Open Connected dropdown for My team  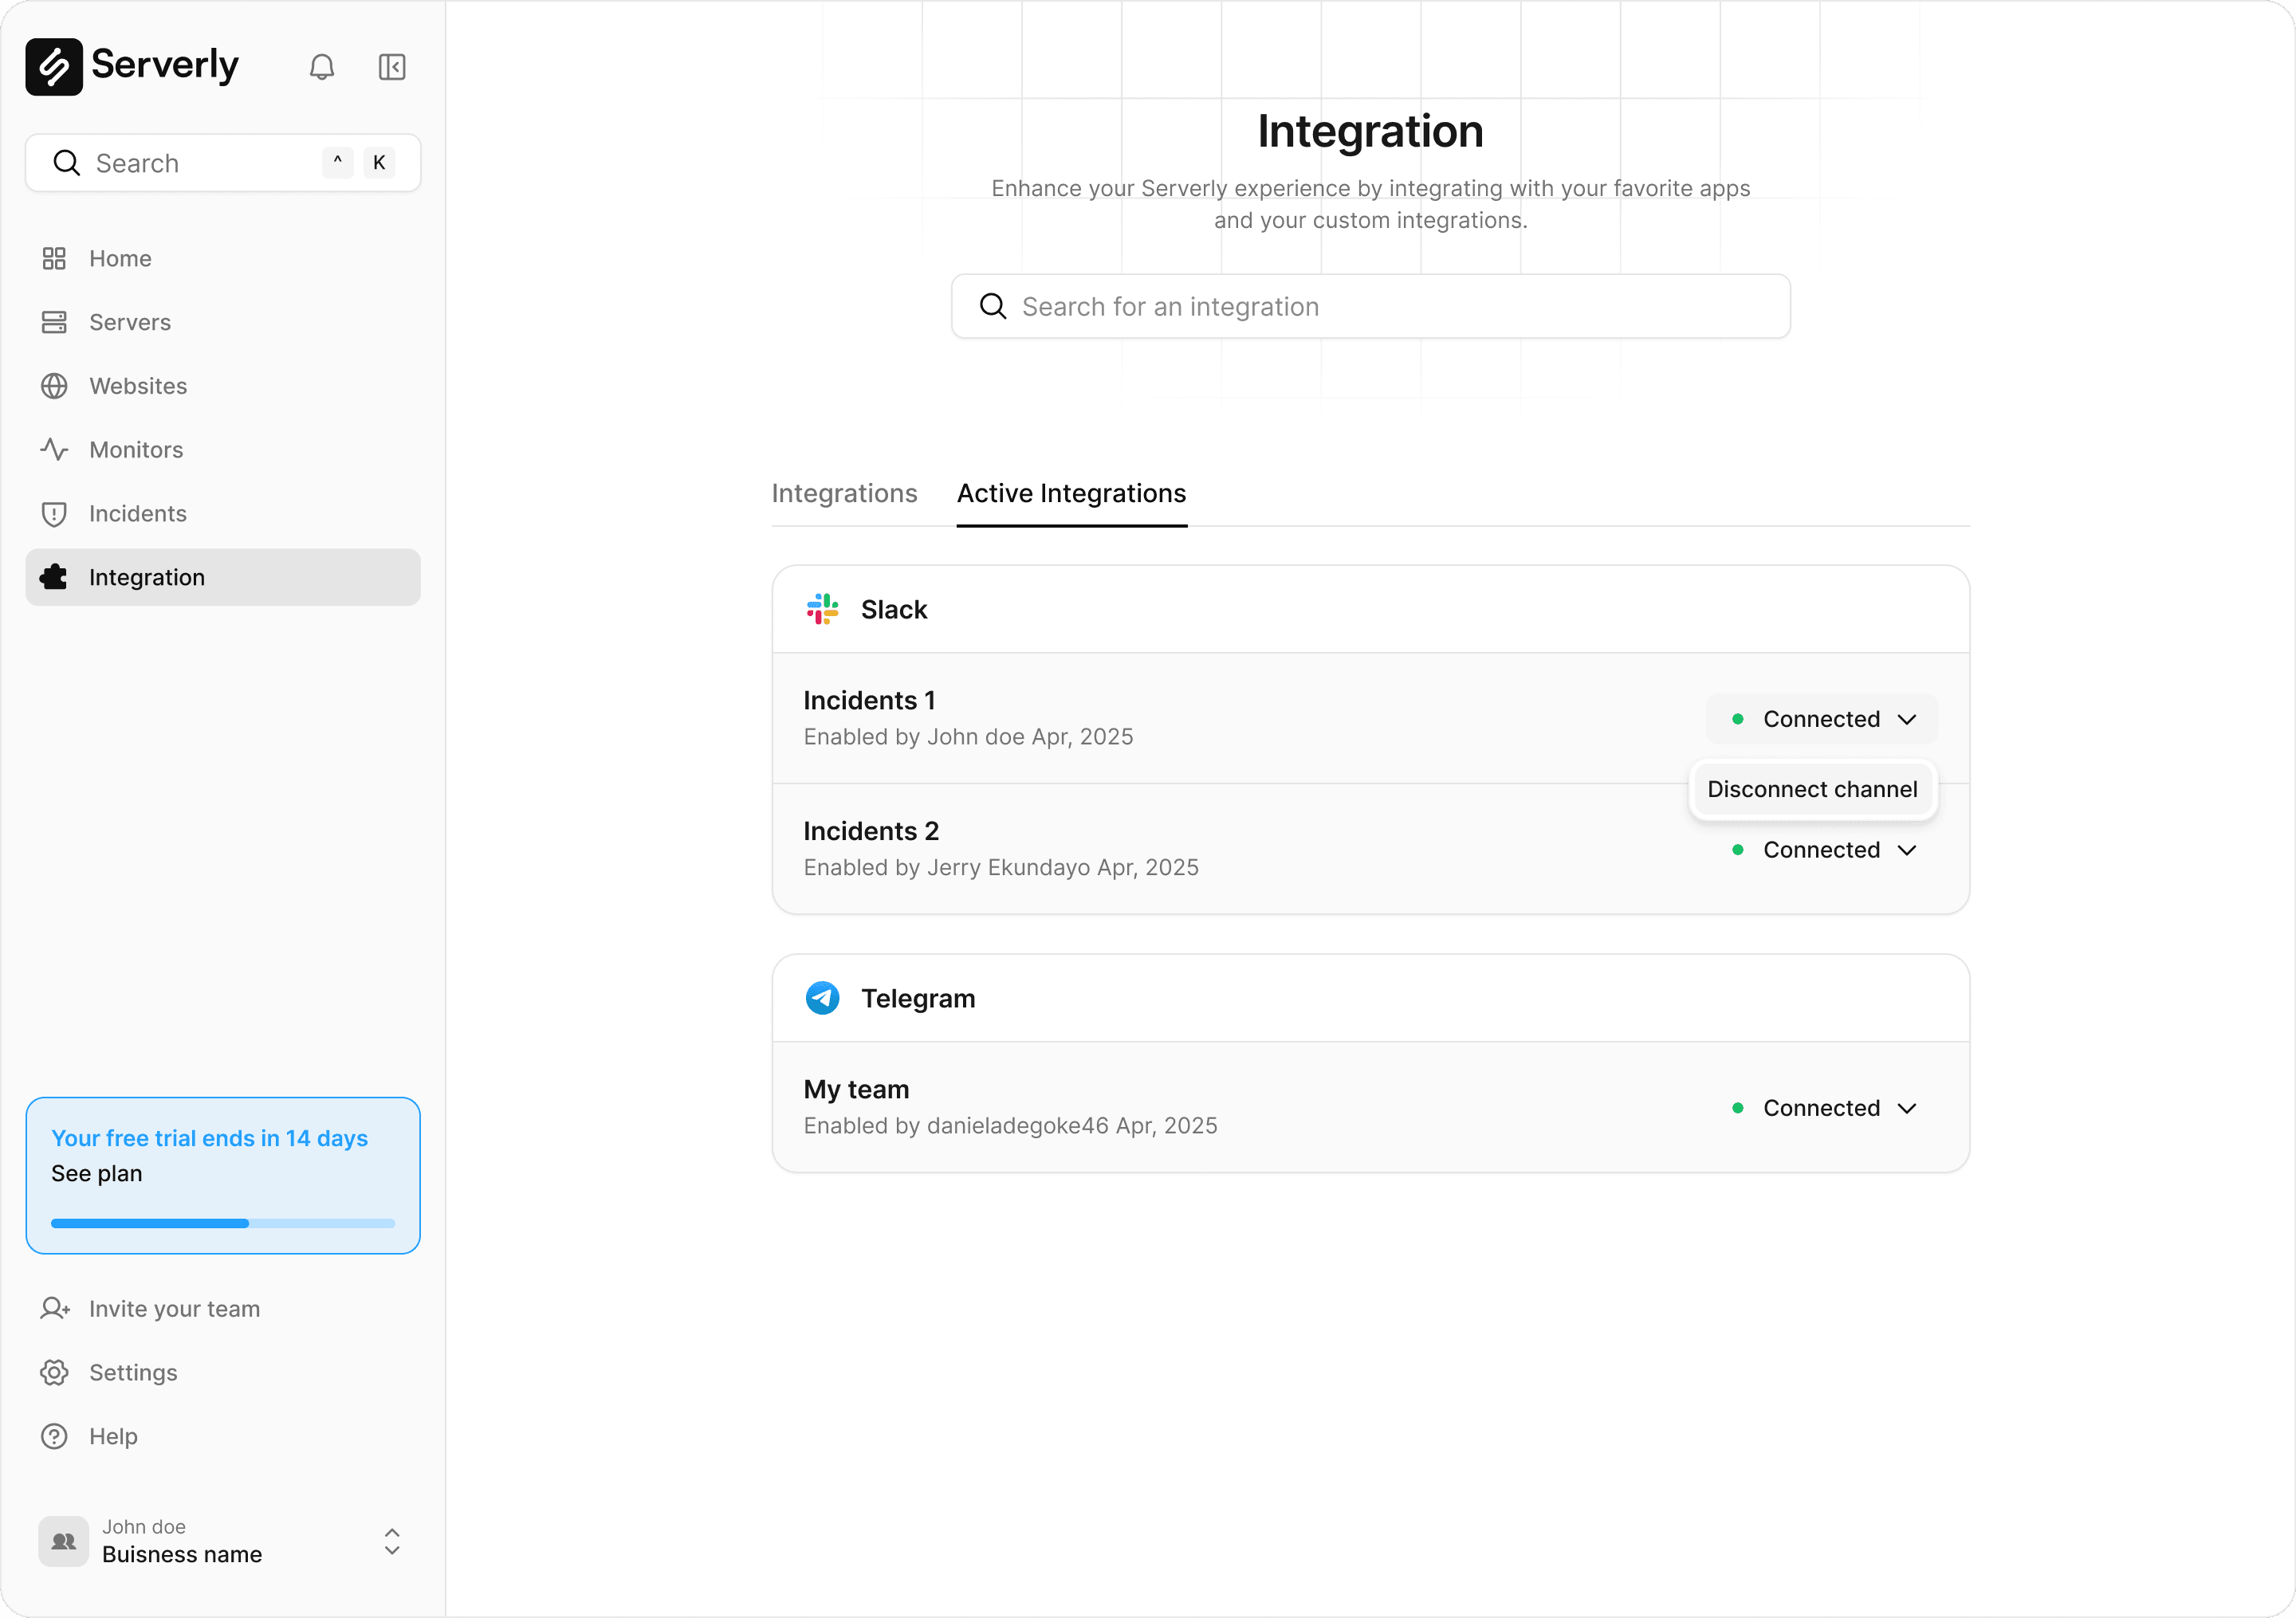pyautogui.click(x=1822, y=1108)
